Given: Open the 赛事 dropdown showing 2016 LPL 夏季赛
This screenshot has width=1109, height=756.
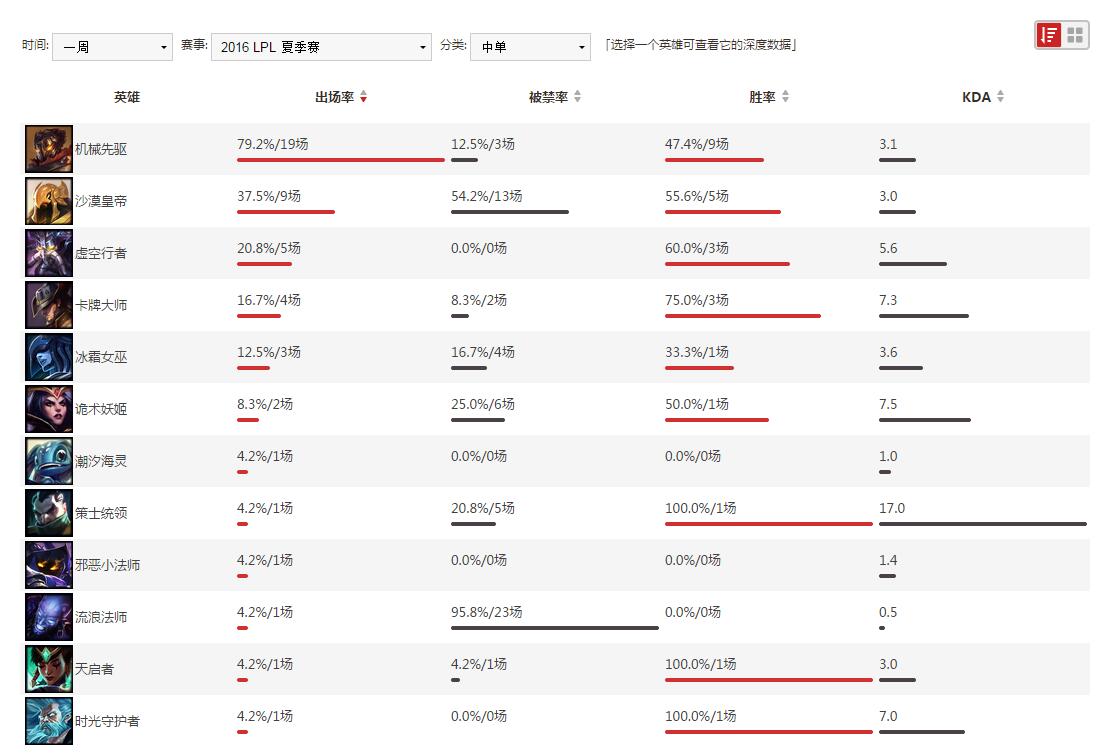Looking at the screenshot, I should [x=320, y=47].
